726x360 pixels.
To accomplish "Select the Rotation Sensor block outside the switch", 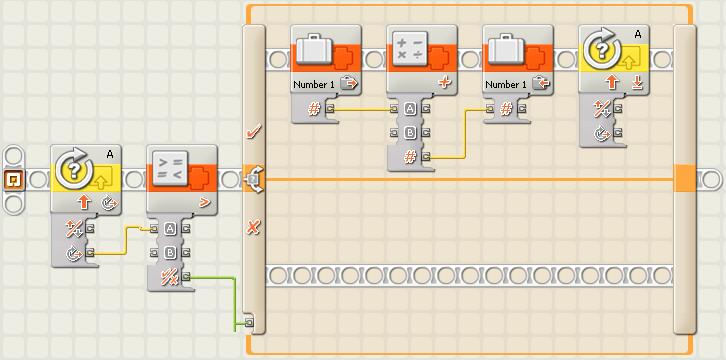I will point(86,180).
